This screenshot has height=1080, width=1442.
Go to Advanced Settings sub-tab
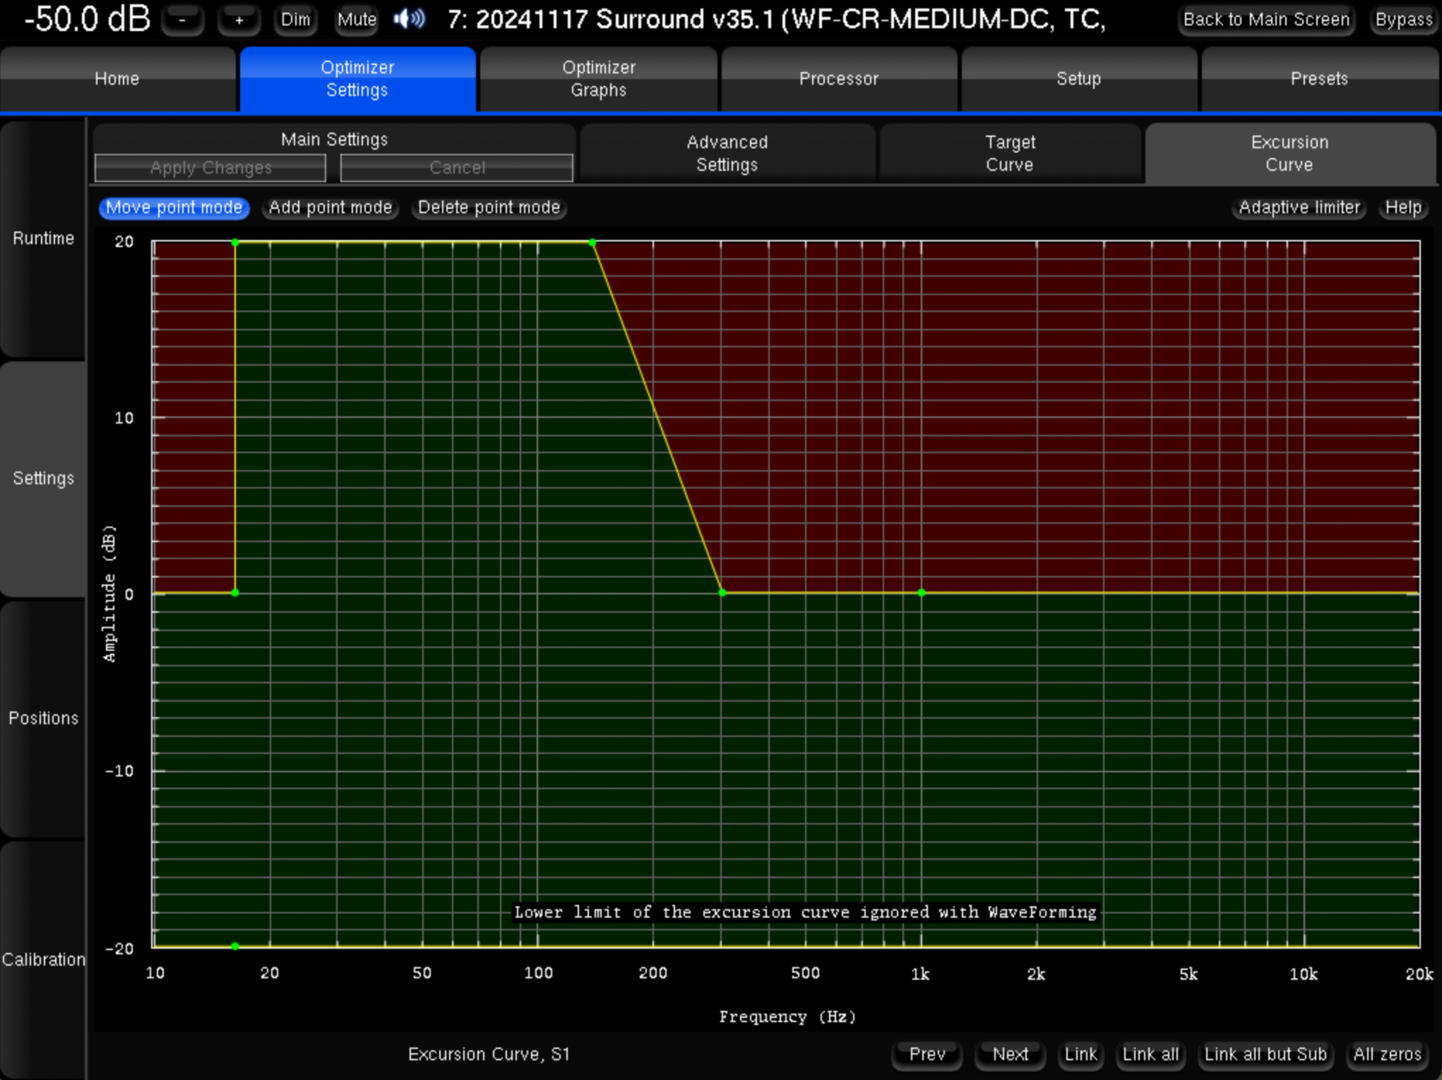click(x=727, y=154)
